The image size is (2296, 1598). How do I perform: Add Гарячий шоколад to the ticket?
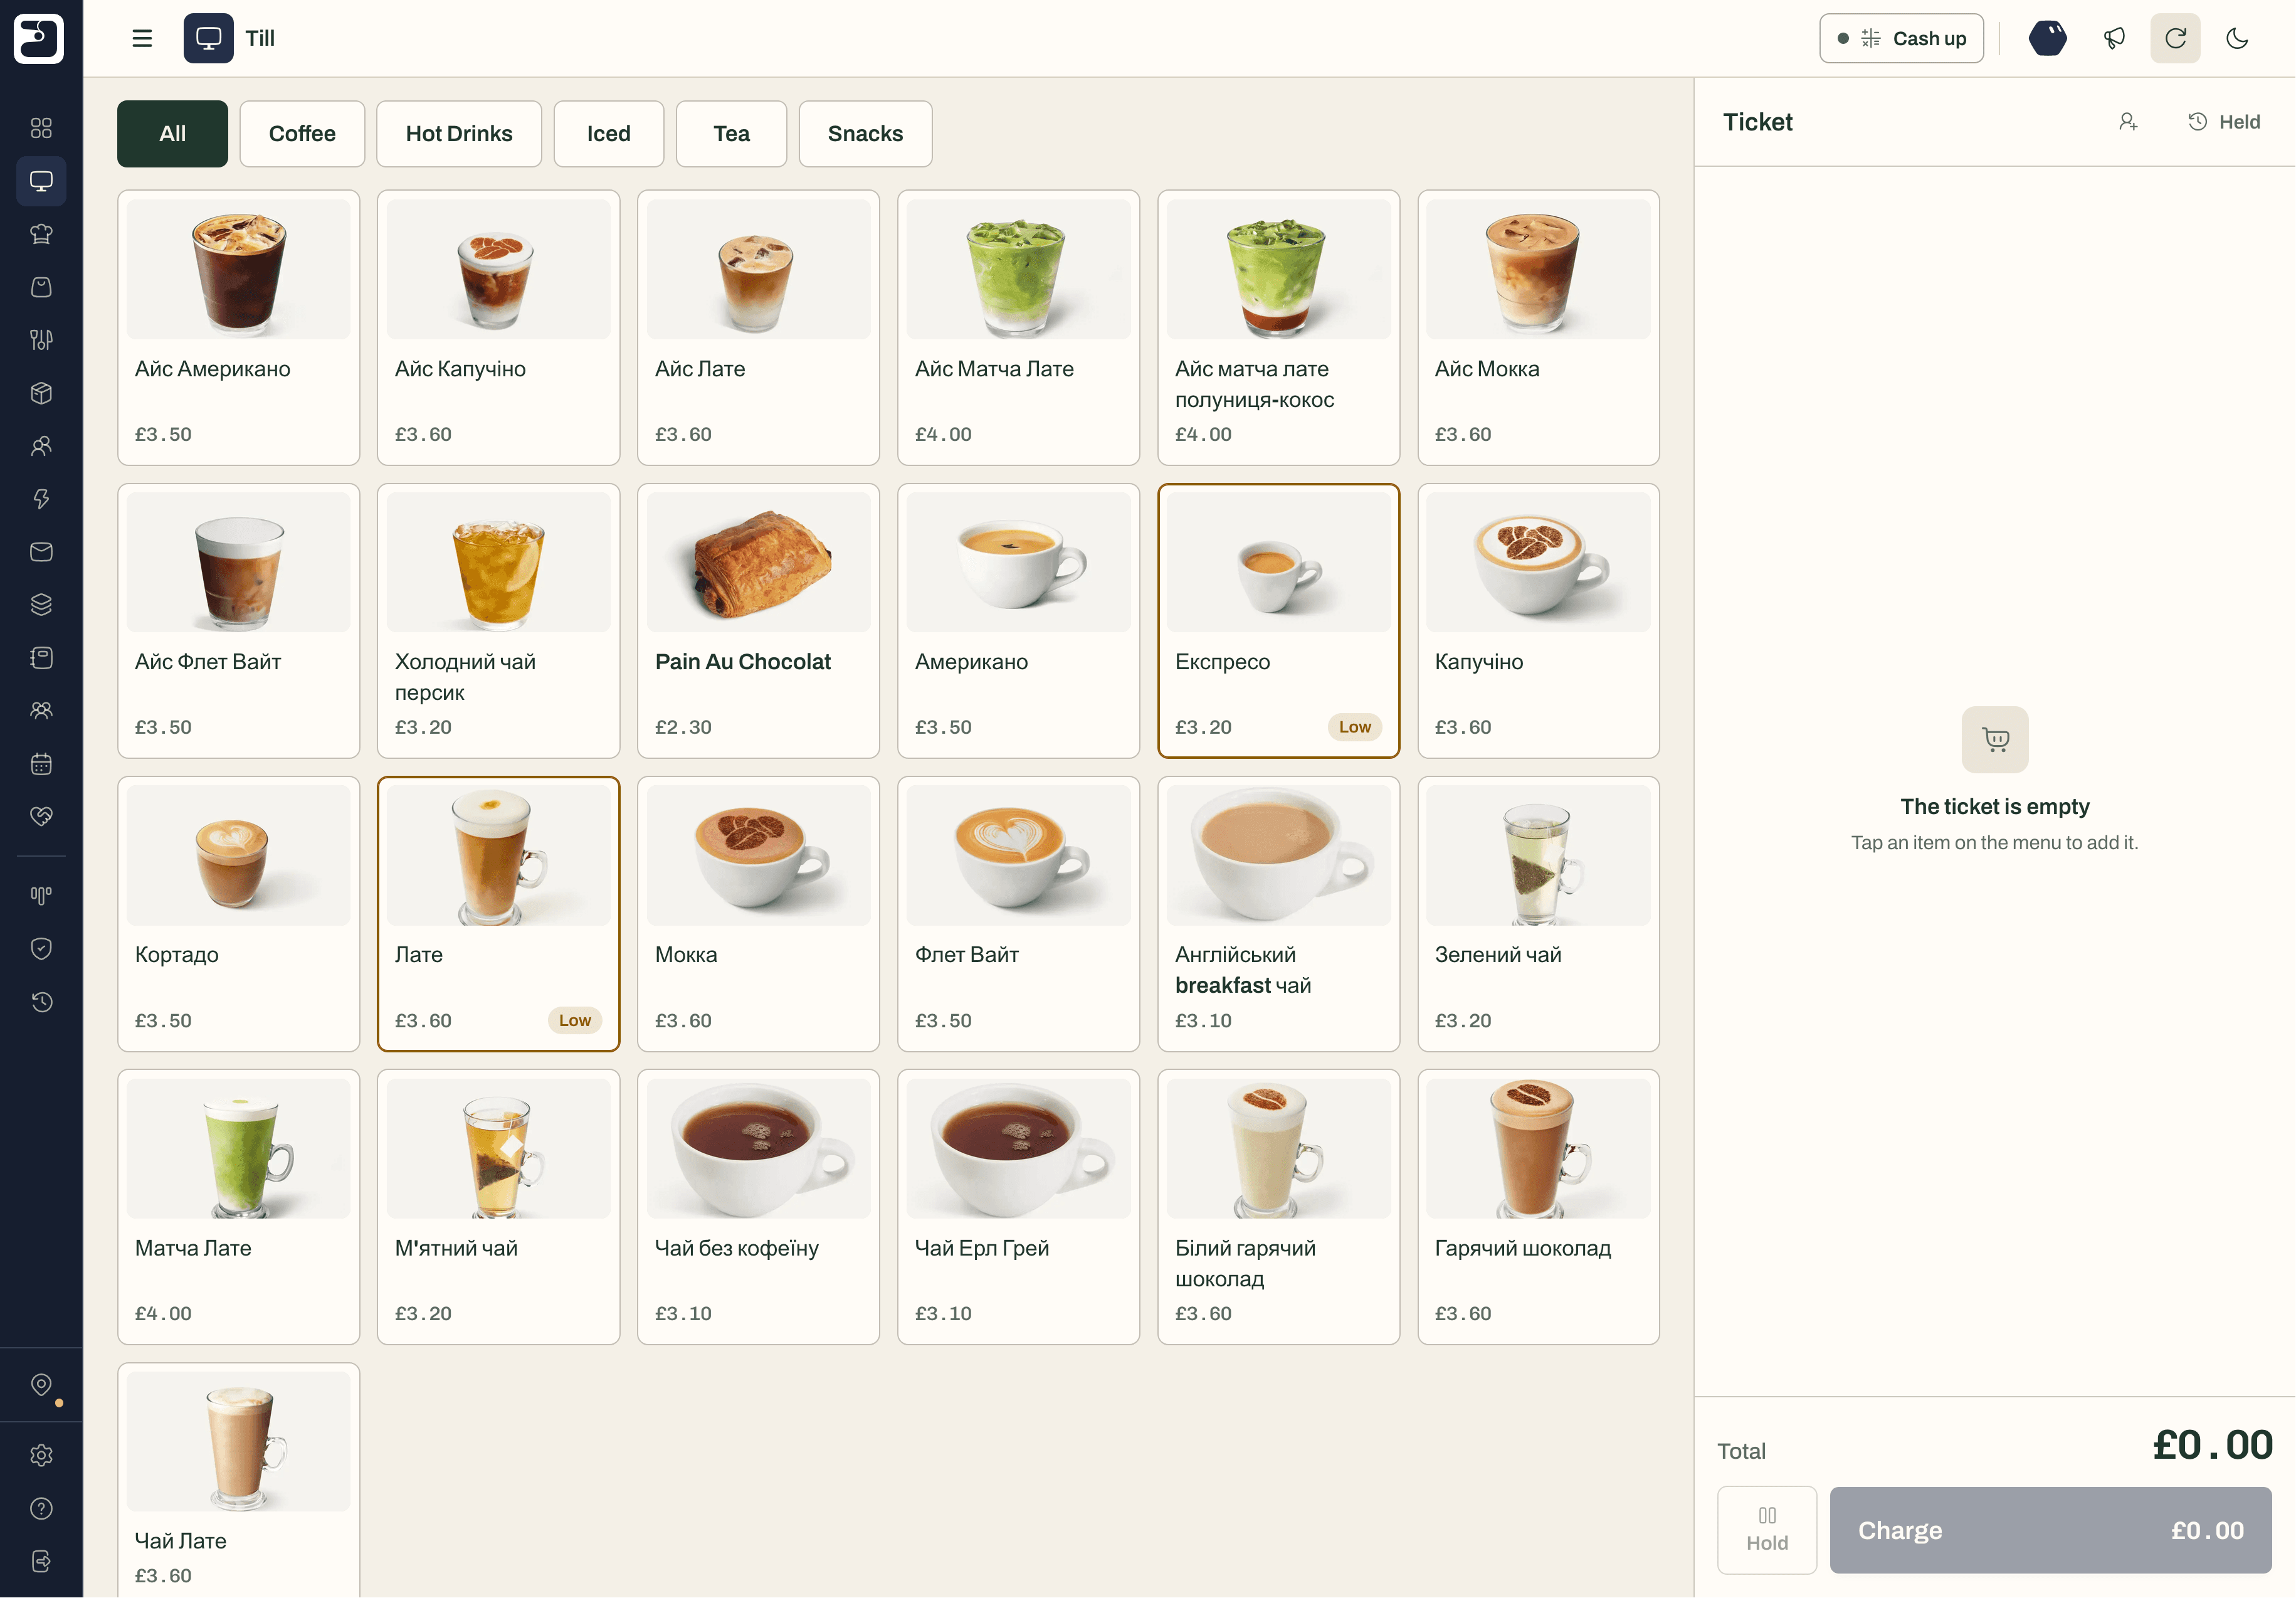1538,1207
